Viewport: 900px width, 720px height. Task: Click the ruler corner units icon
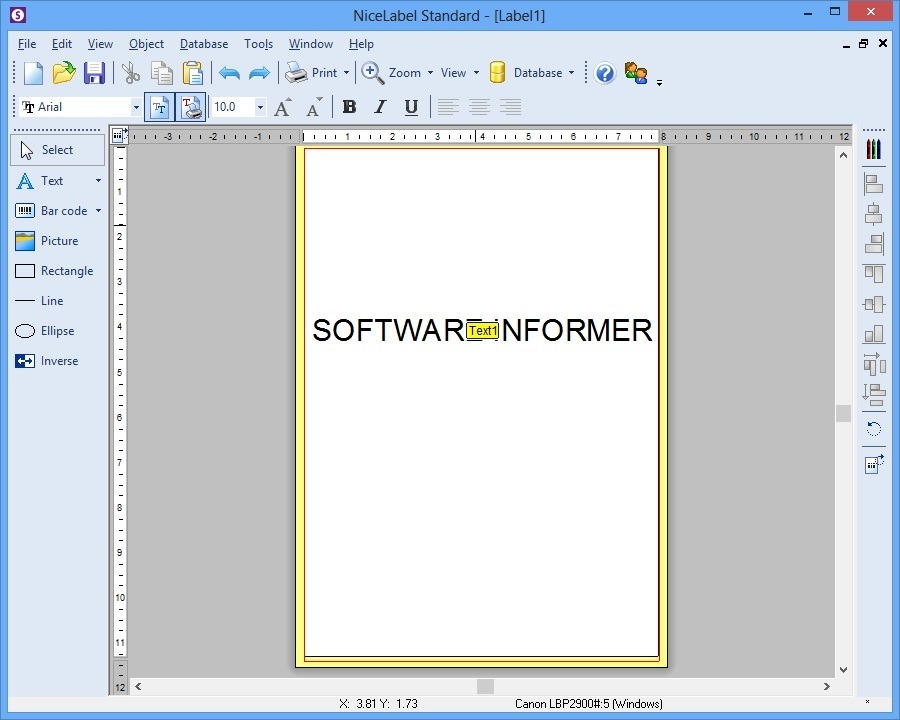coord(119,136)
